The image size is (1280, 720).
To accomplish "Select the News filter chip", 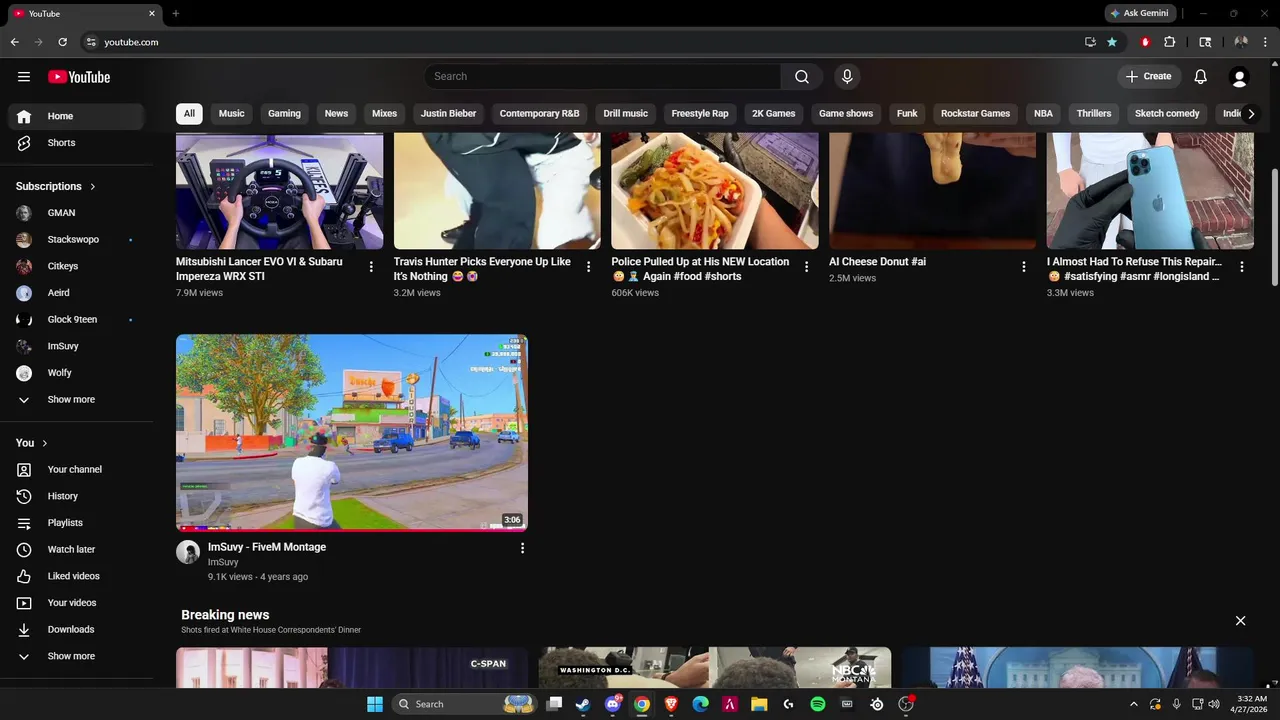I will click(336, 114).
